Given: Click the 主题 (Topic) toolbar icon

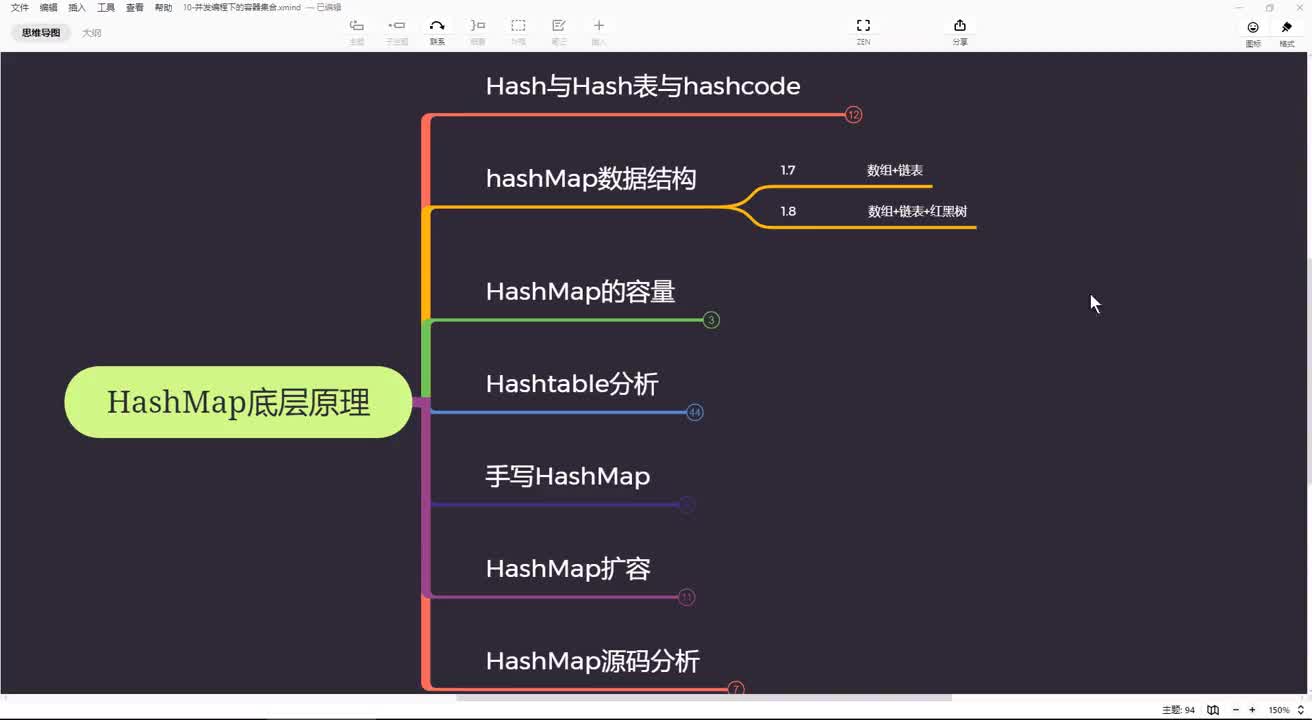Looking at the screenshot, I should point(357,26).
